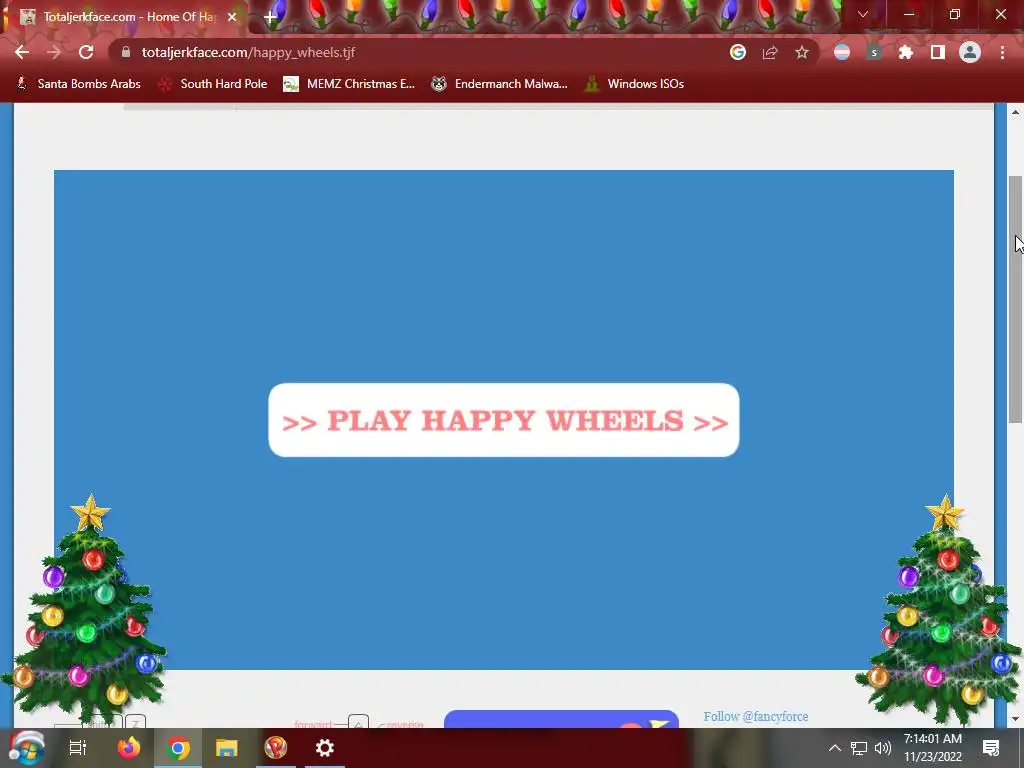Open a new browser tab
Image resolution: width=1024 pixels, height=768 pixels.
coord(270,17)
